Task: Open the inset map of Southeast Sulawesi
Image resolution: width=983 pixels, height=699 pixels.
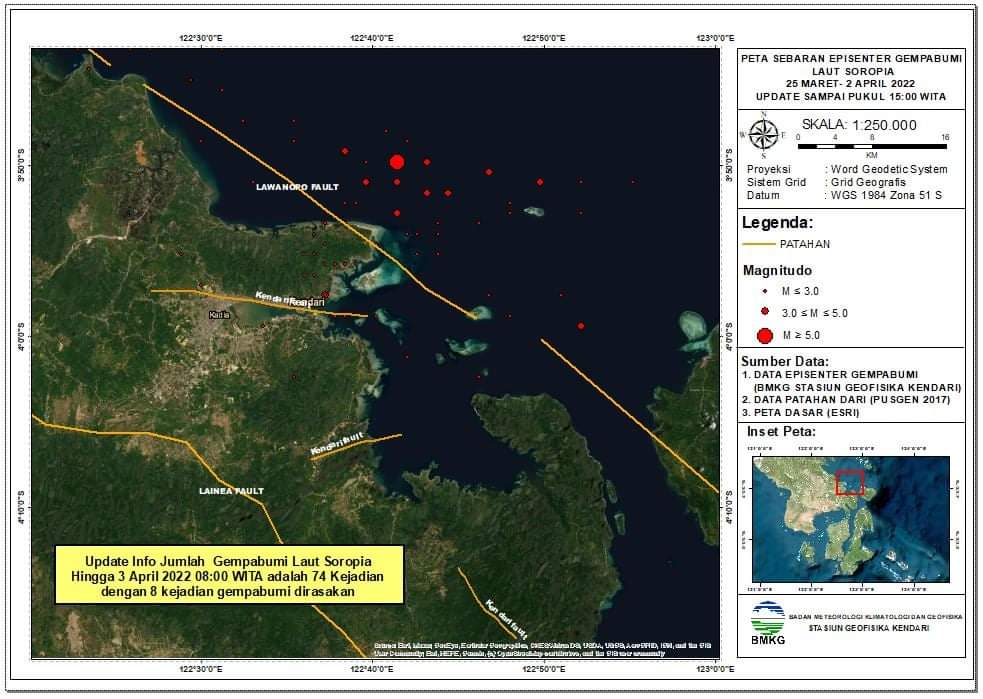Action: [850, 513]
